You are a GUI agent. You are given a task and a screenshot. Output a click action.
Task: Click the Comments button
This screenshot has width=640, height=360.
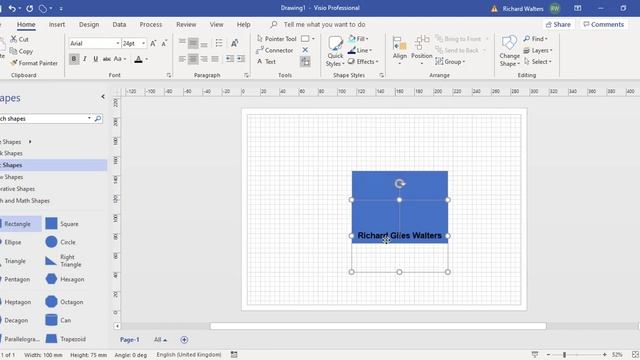(604, 24)
